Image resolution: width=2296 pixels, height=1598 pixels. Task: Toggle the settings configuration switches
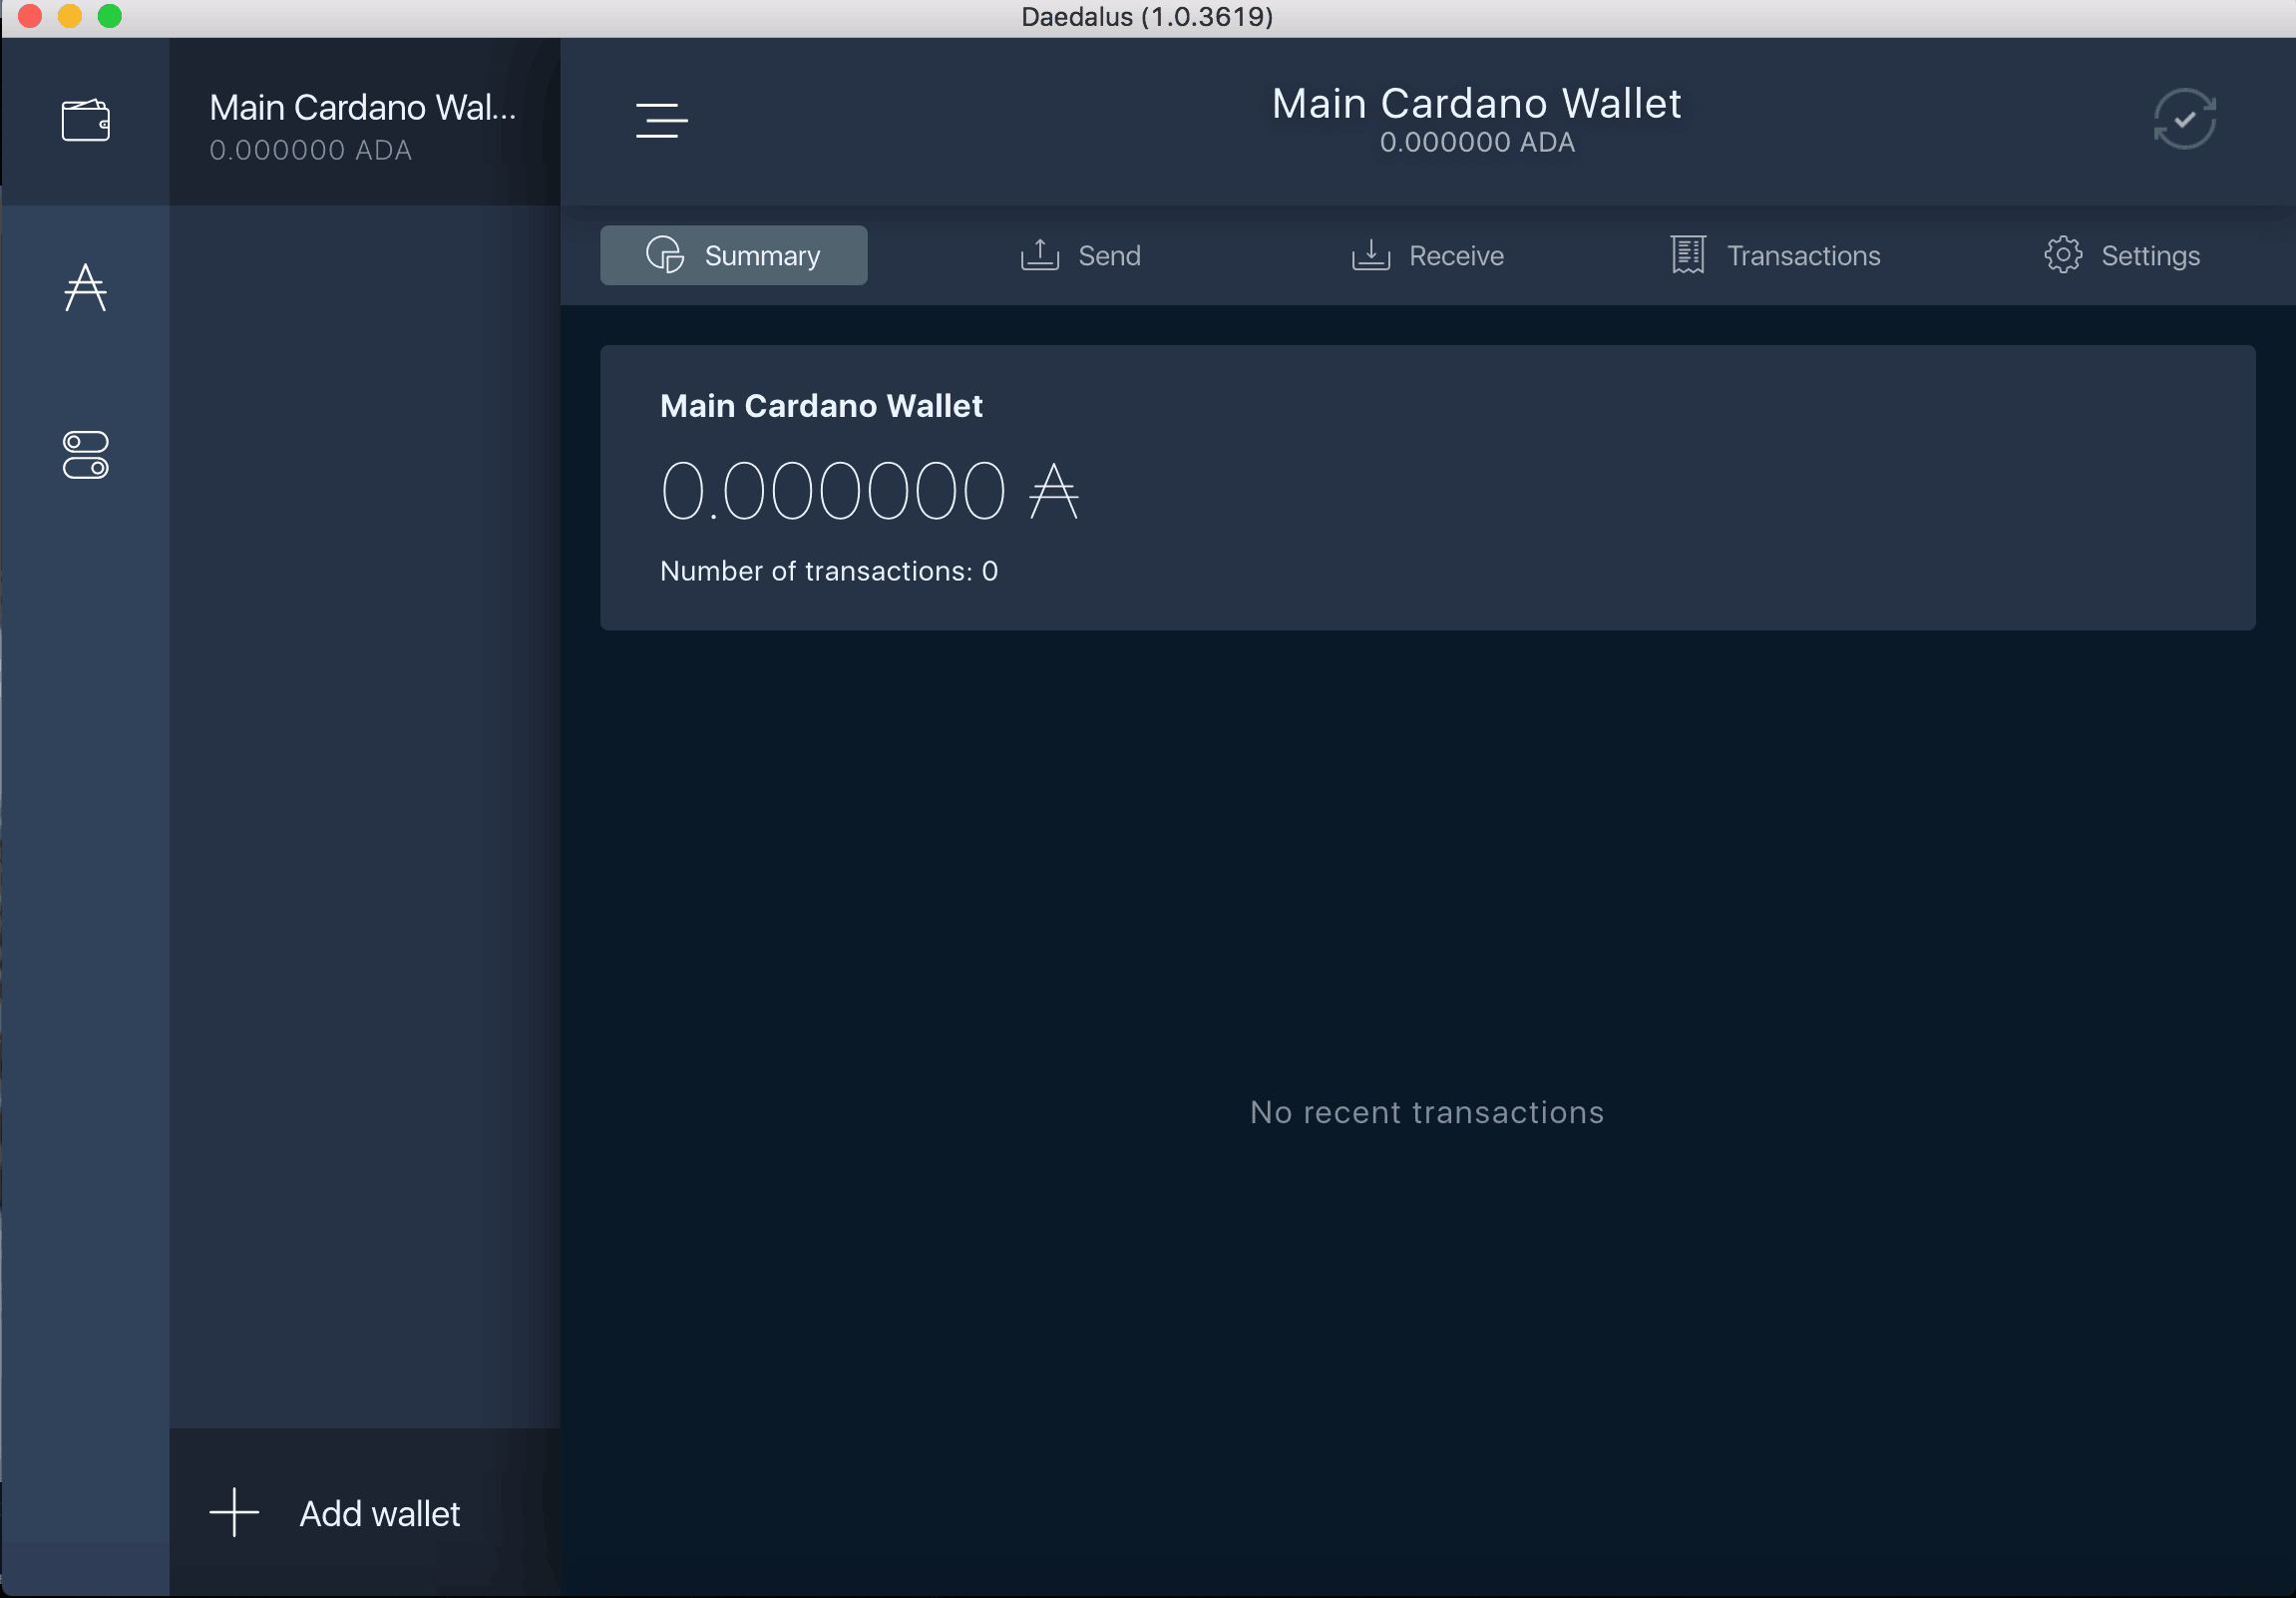(86, 457)
